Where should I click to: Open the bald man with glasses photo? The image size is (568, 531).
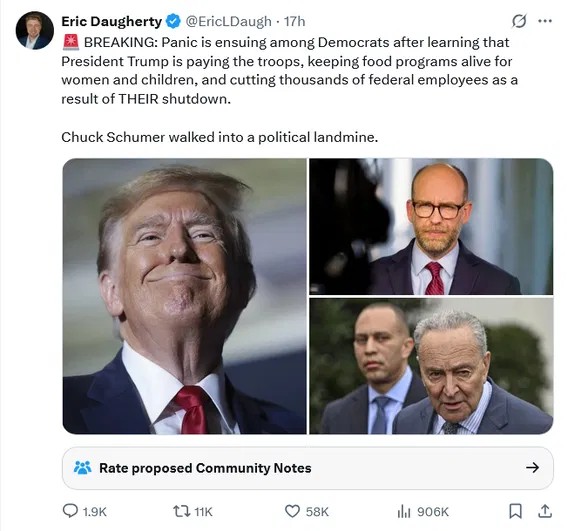431,226
